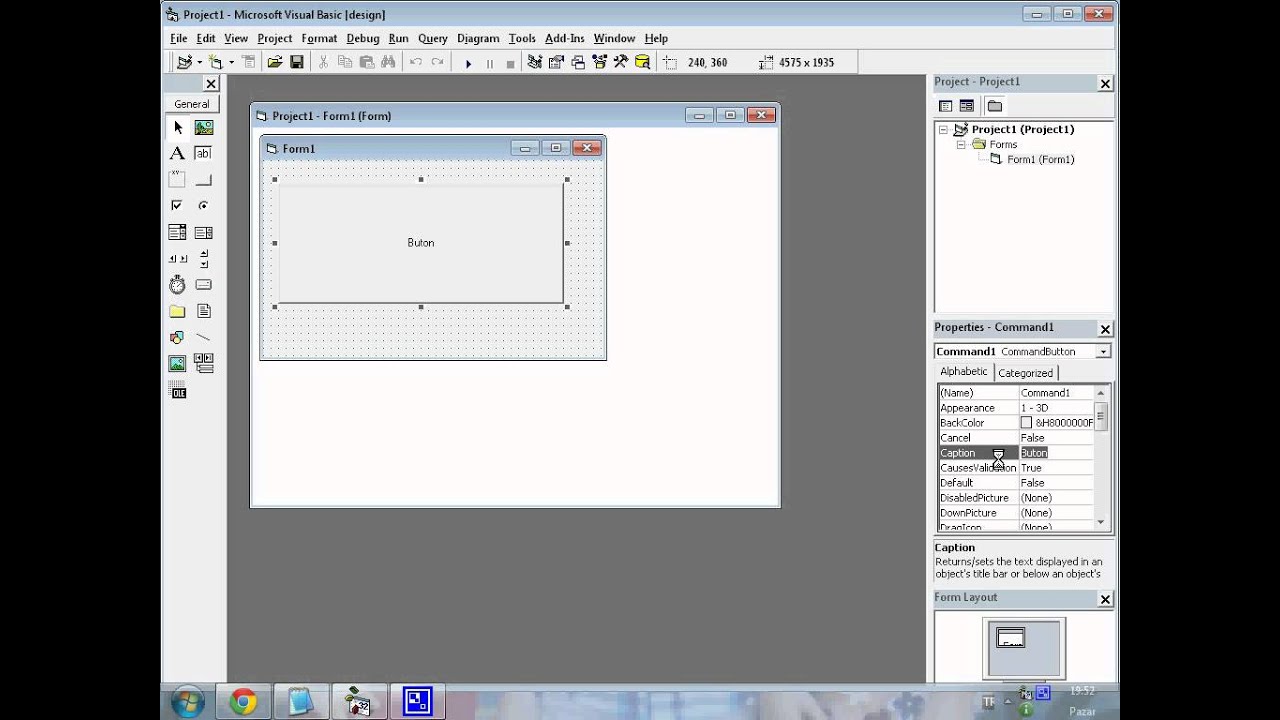Toggle Folders in Project panel
Viewport: 1280px width, 720px height.
(994, 106)
